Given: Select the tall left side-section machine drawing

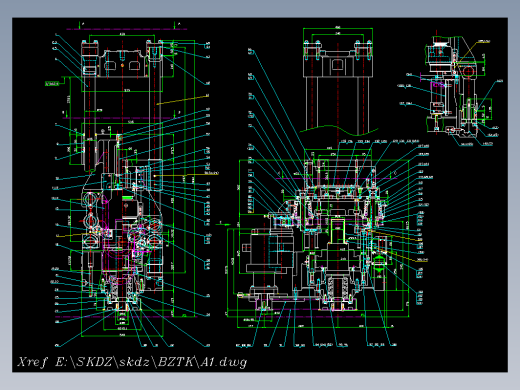Looking at the screenshot, I should pos(132,185).
